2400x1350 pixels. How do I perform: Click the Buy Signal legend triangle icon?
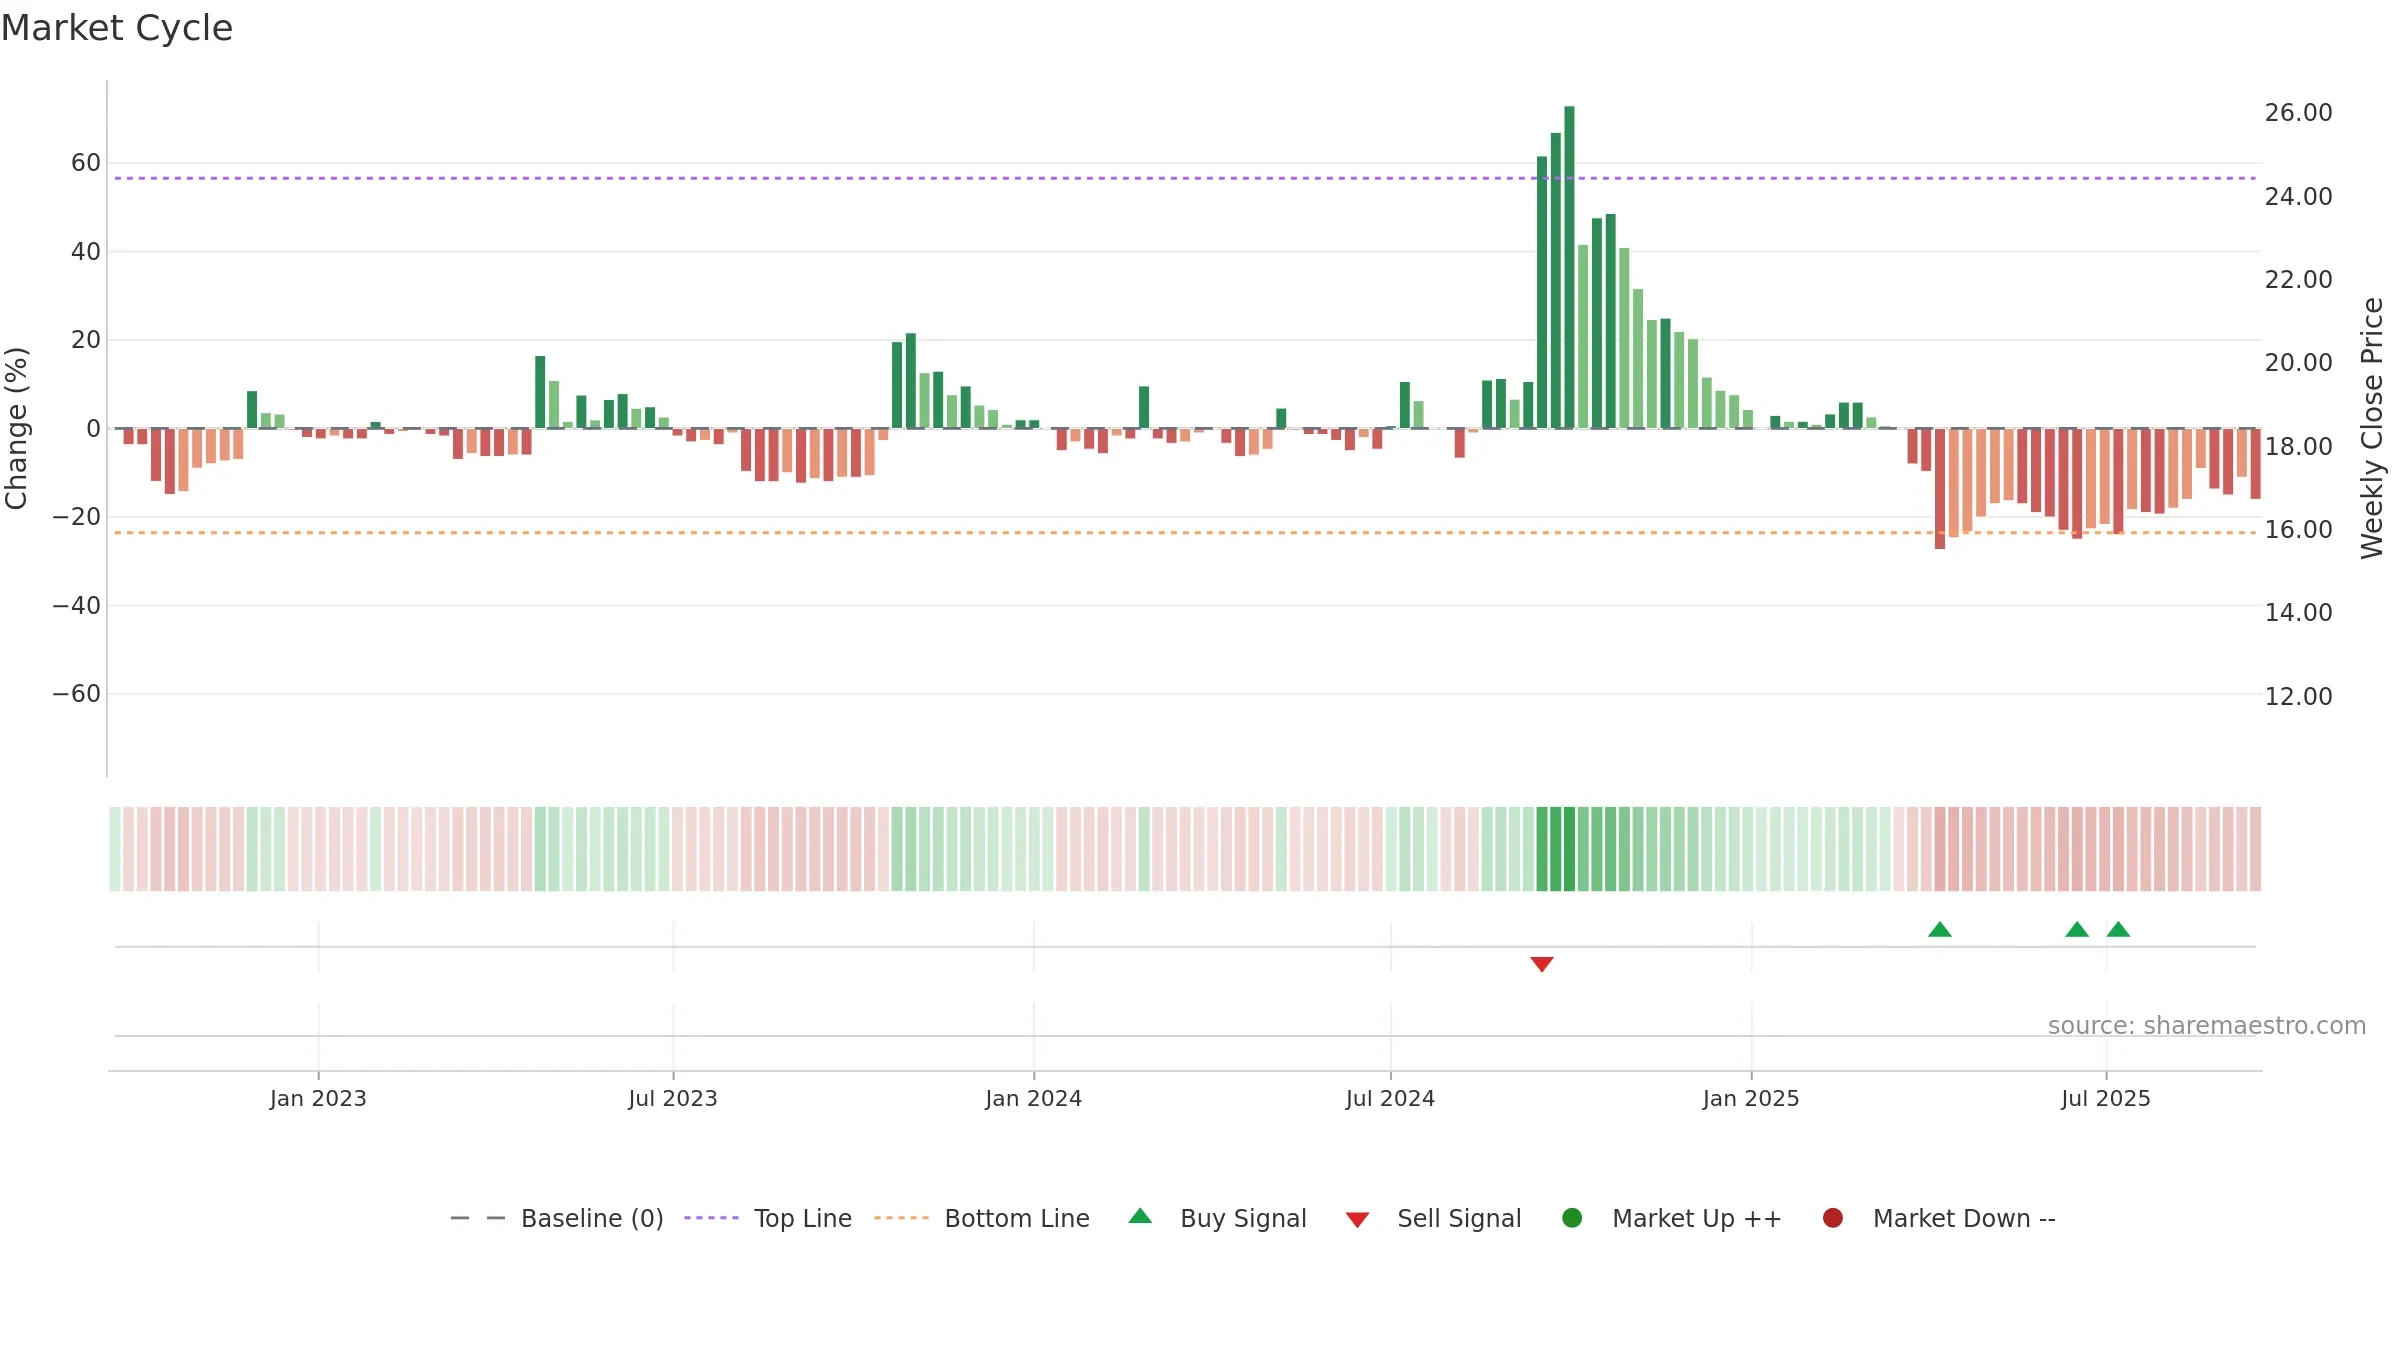(x=1140, y=1216)
